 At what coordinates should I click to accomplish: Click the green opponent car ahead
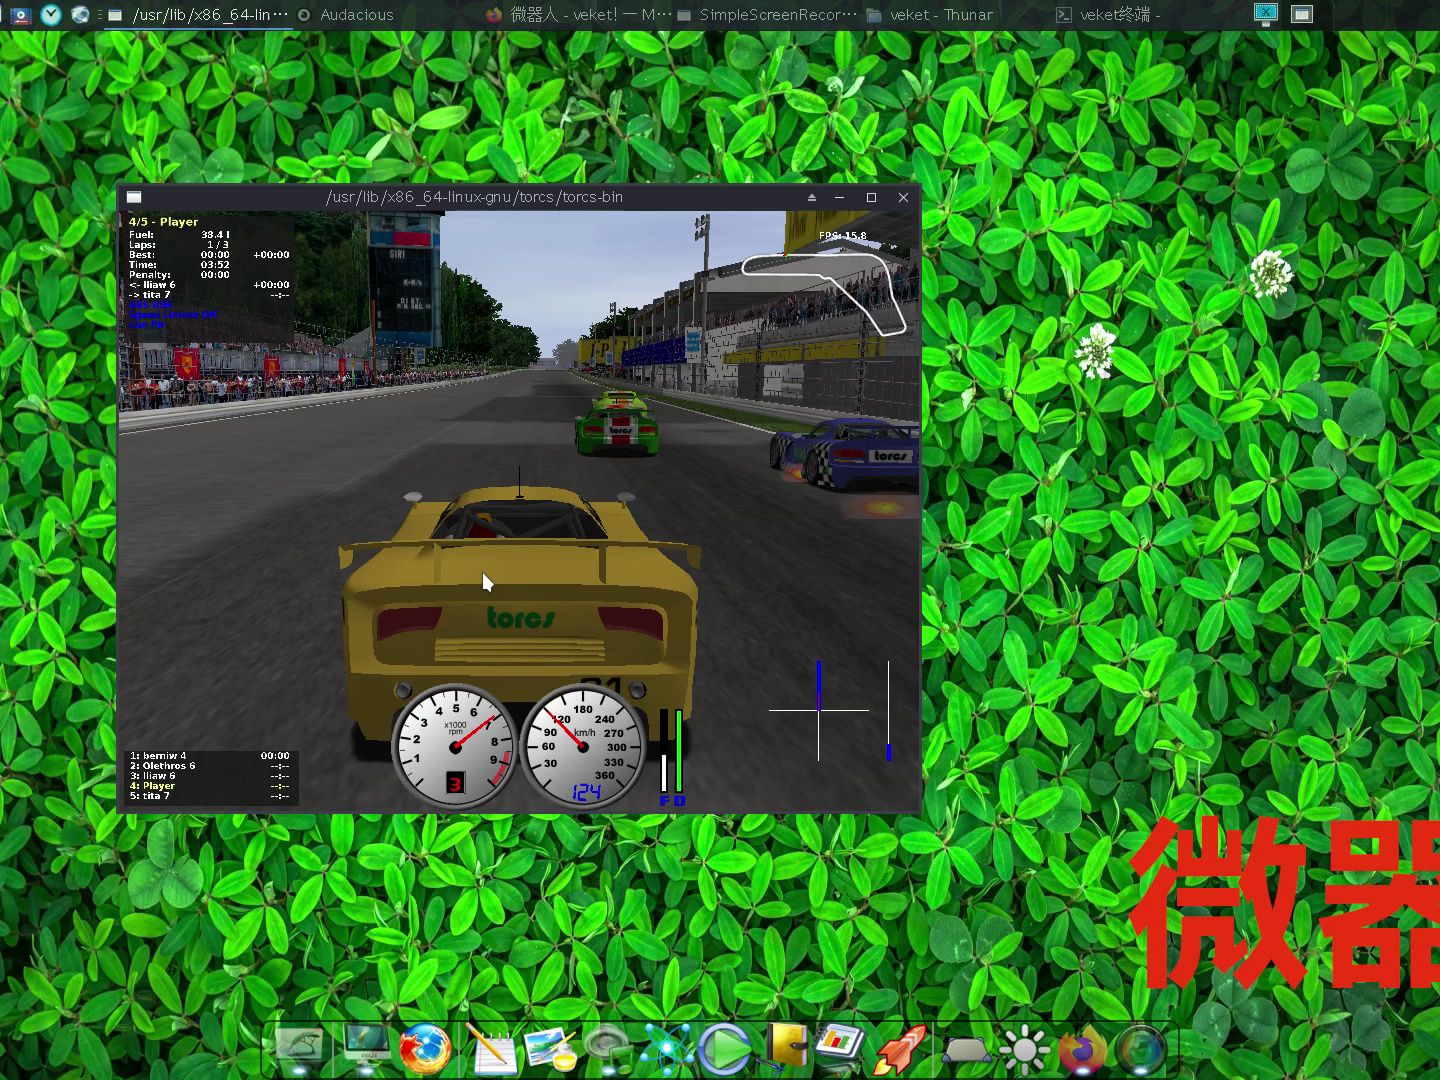tap(617, 424)
